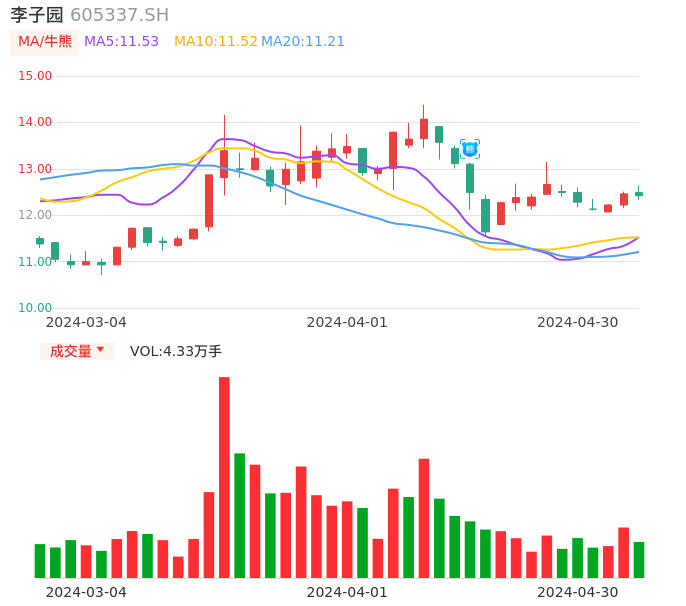This screenshot has height=606, width=686.
Task: Open the 成交量 indicator dropdown arrow
Action: tap(100, 350)
